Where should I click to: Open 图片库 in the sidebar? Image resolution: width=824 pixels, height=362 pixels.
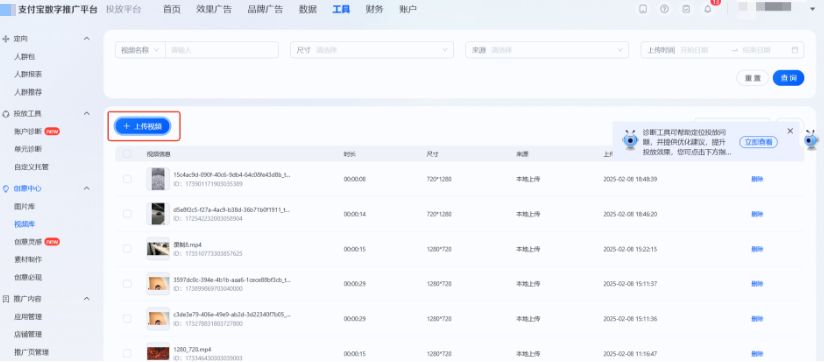coord(25,206)
